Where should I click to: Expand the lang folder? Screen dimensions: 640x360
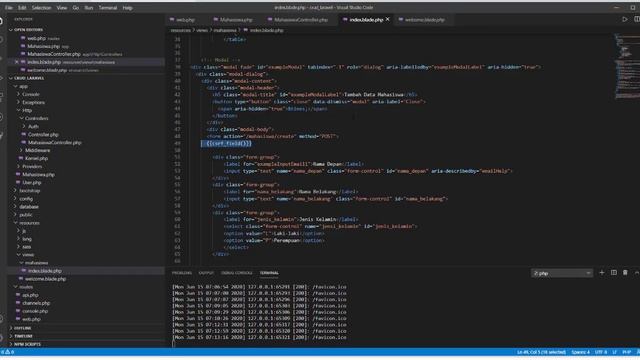(x=27, y=239)
